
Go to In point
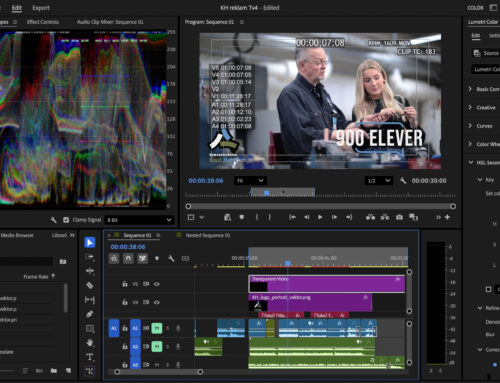[x=292, y=217]
